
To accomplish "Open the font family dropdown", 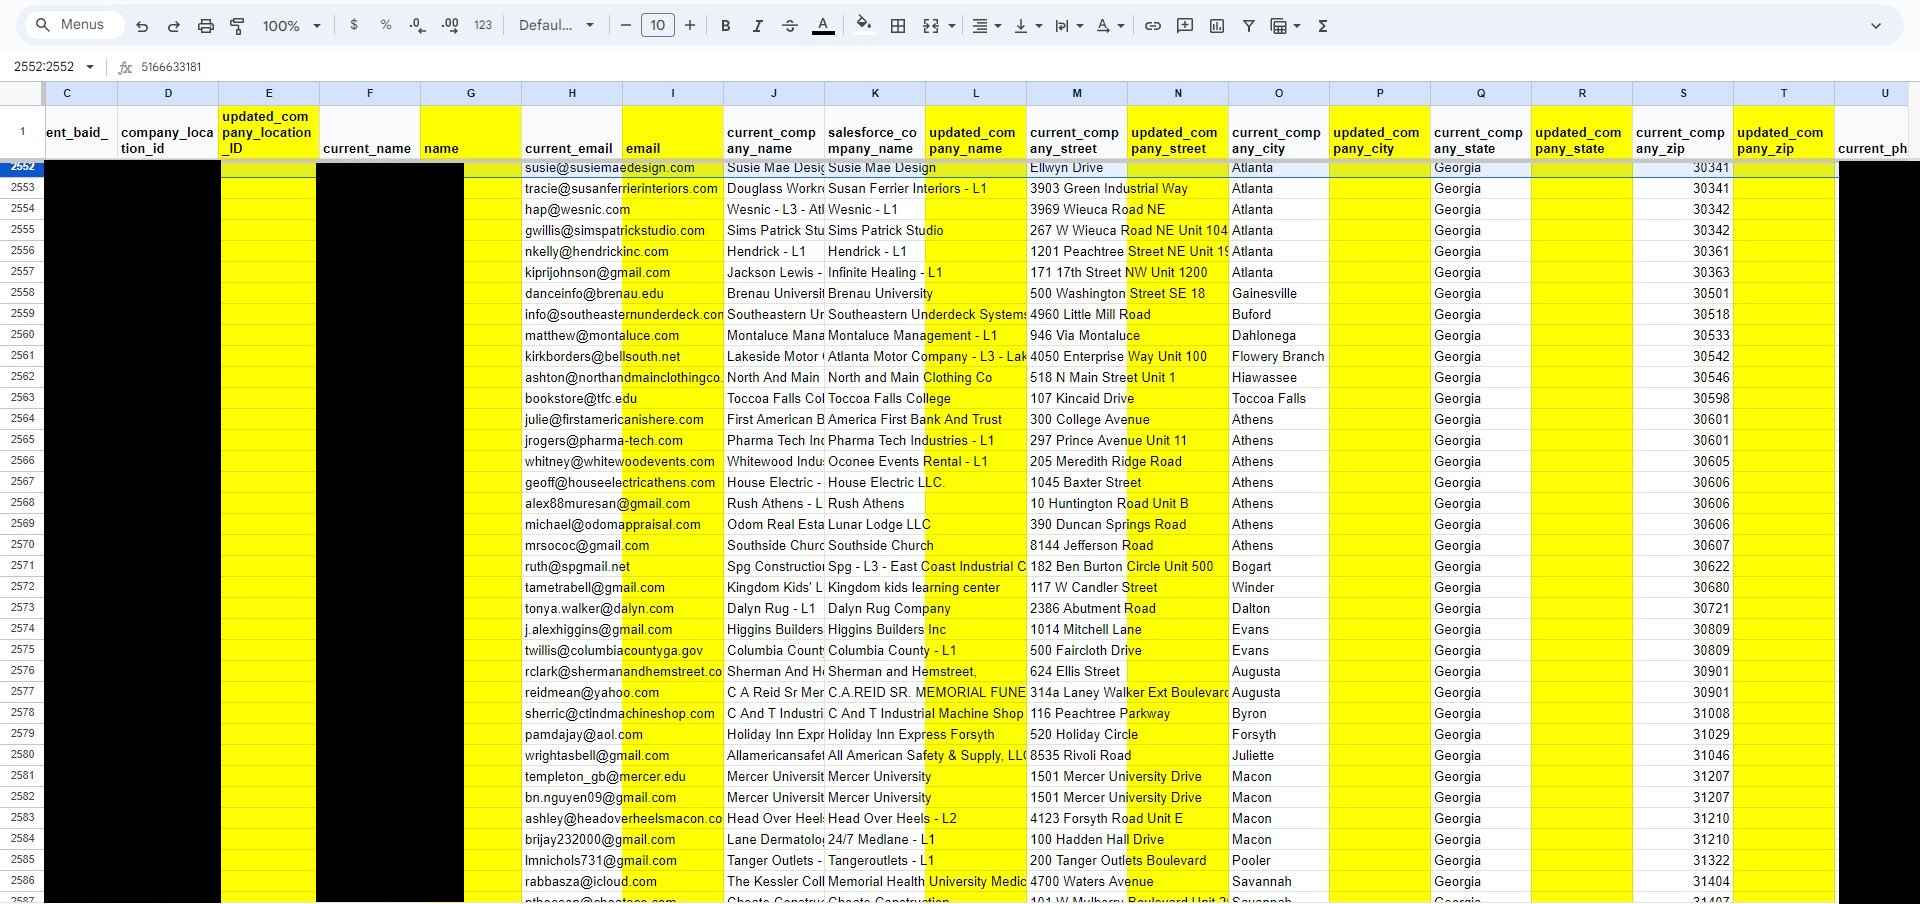I will [x=556, y=26].
